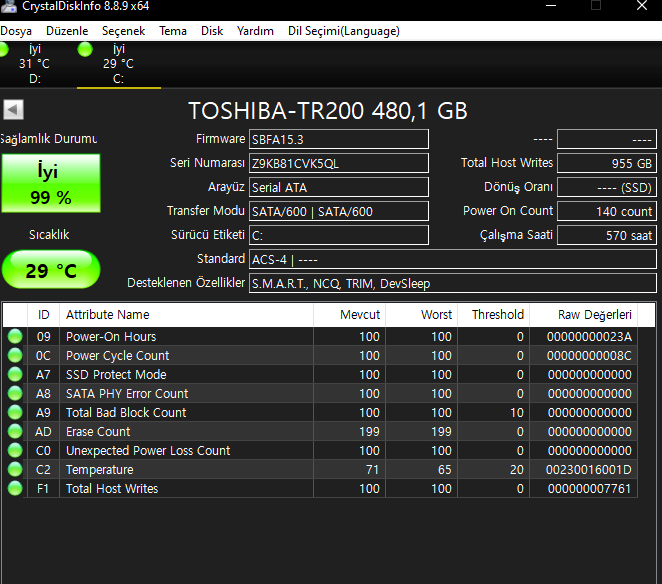Click the Worst column header
This screenshot has width=662, height=584.
(421, 315)
